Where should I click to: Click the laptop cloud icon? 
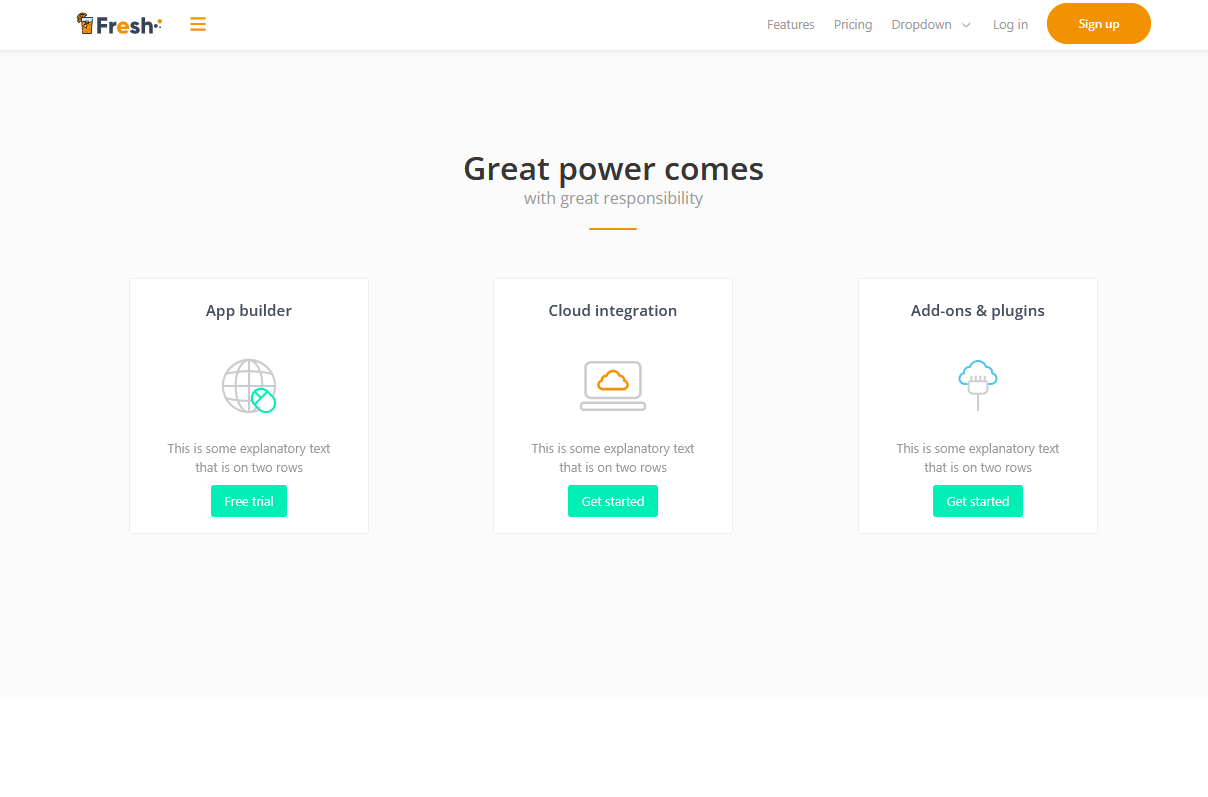(x=613, y=386)
